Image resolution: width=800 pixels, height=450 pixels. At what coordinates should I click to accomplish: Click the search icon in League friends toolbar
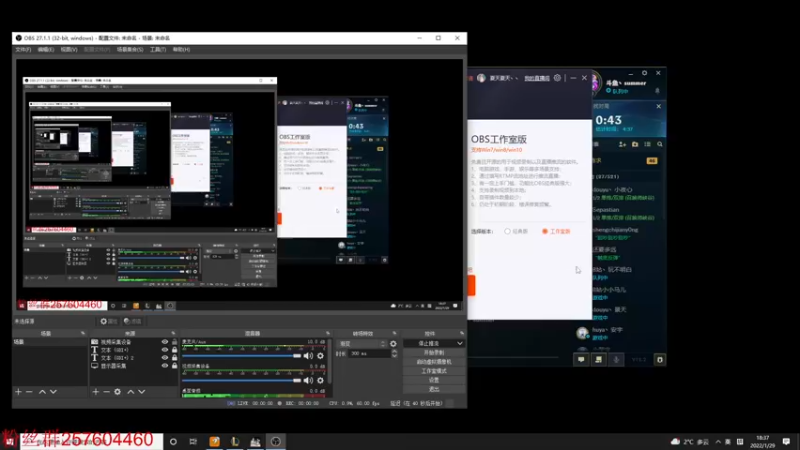pyautogui.click(x=660, y=144)
